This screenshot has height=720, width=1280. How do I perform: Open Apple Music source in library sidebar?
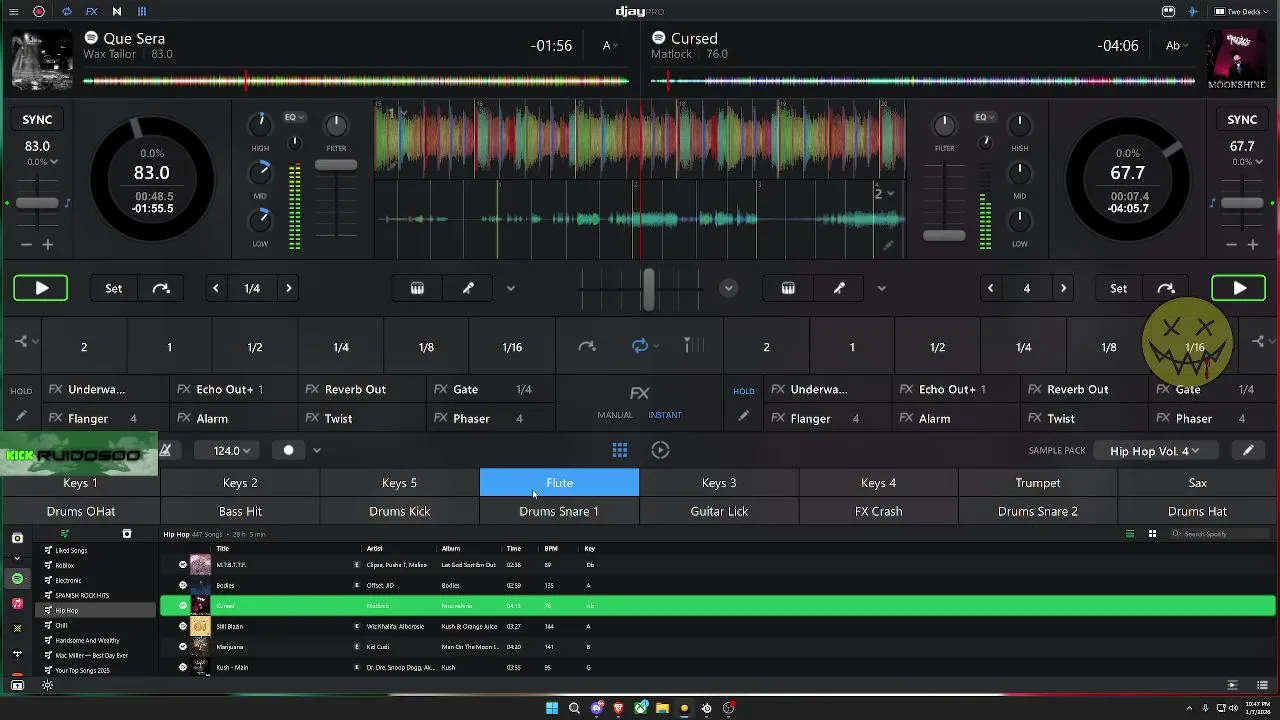point(17,604)
